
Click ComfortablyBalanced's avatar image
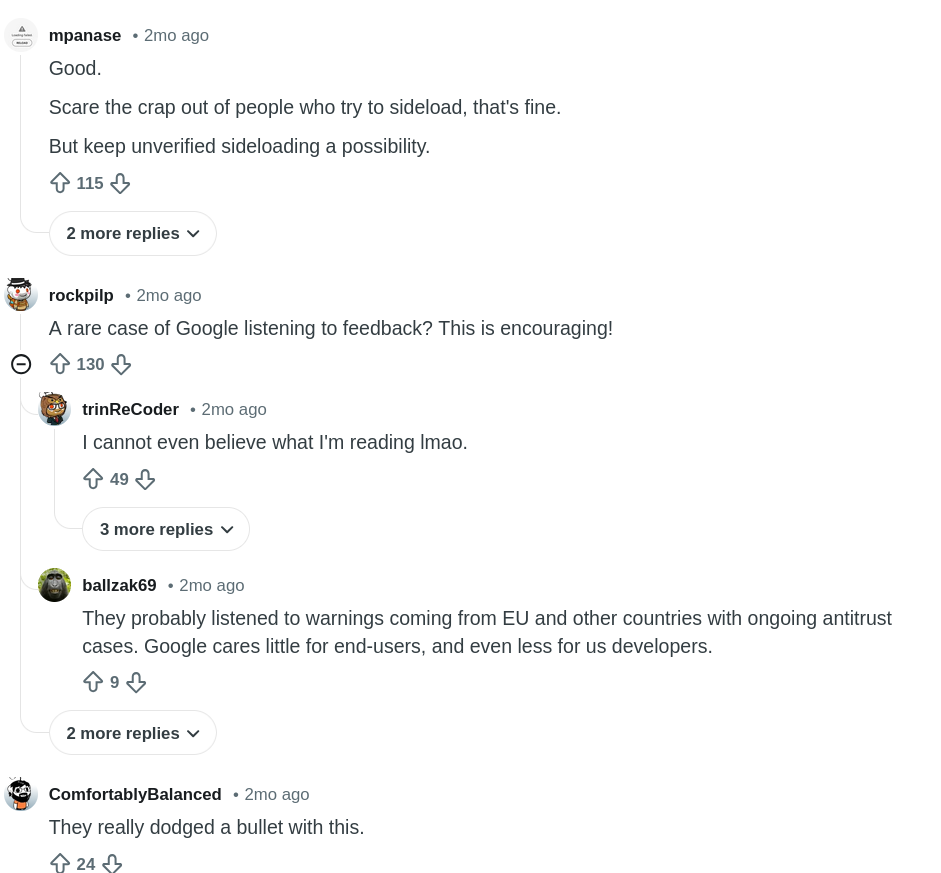[x=21, y=793]
